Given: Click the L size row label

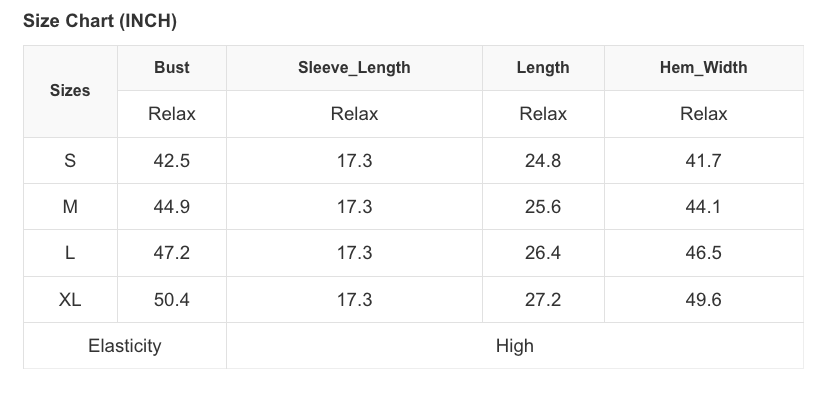Looking at the screenshot, I should coord(70,253).
